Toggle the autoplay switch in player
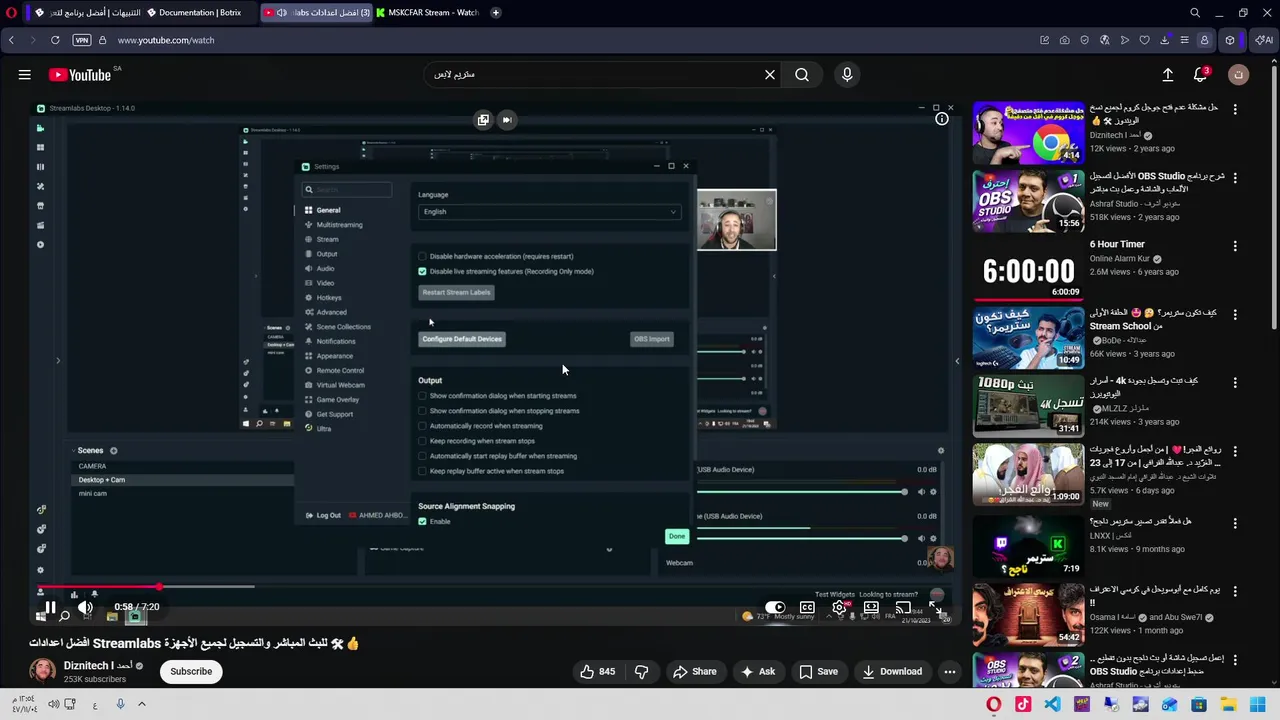The image size is (1280, 720). coord(775,607)
